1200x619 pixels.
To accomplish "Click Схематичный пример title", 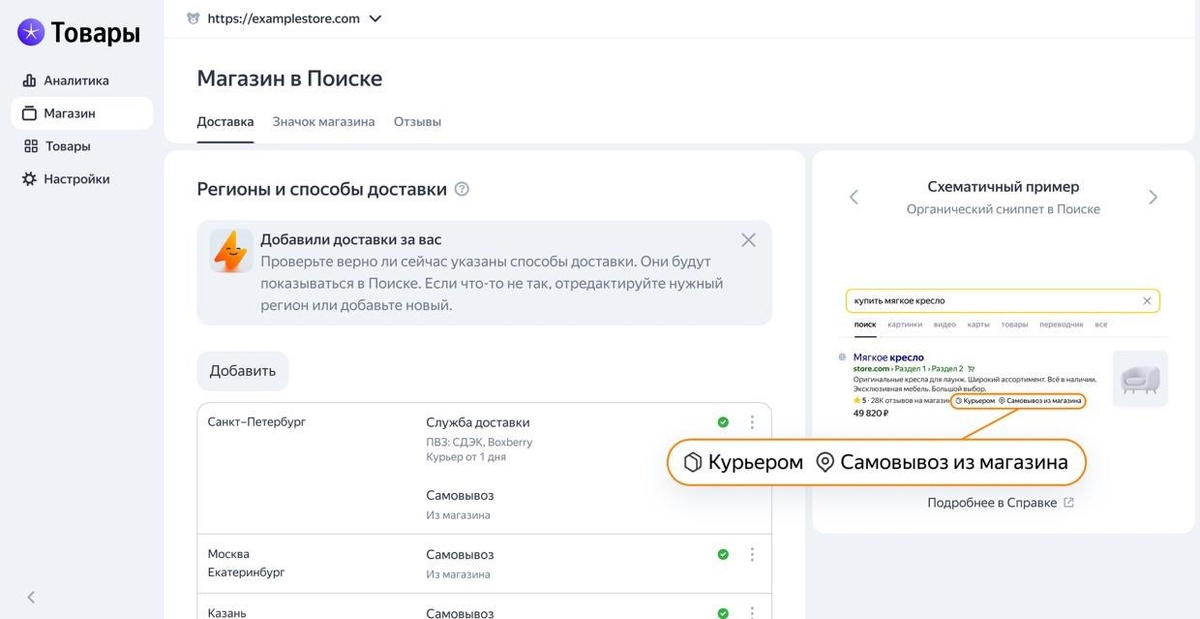I will 1003,187.
